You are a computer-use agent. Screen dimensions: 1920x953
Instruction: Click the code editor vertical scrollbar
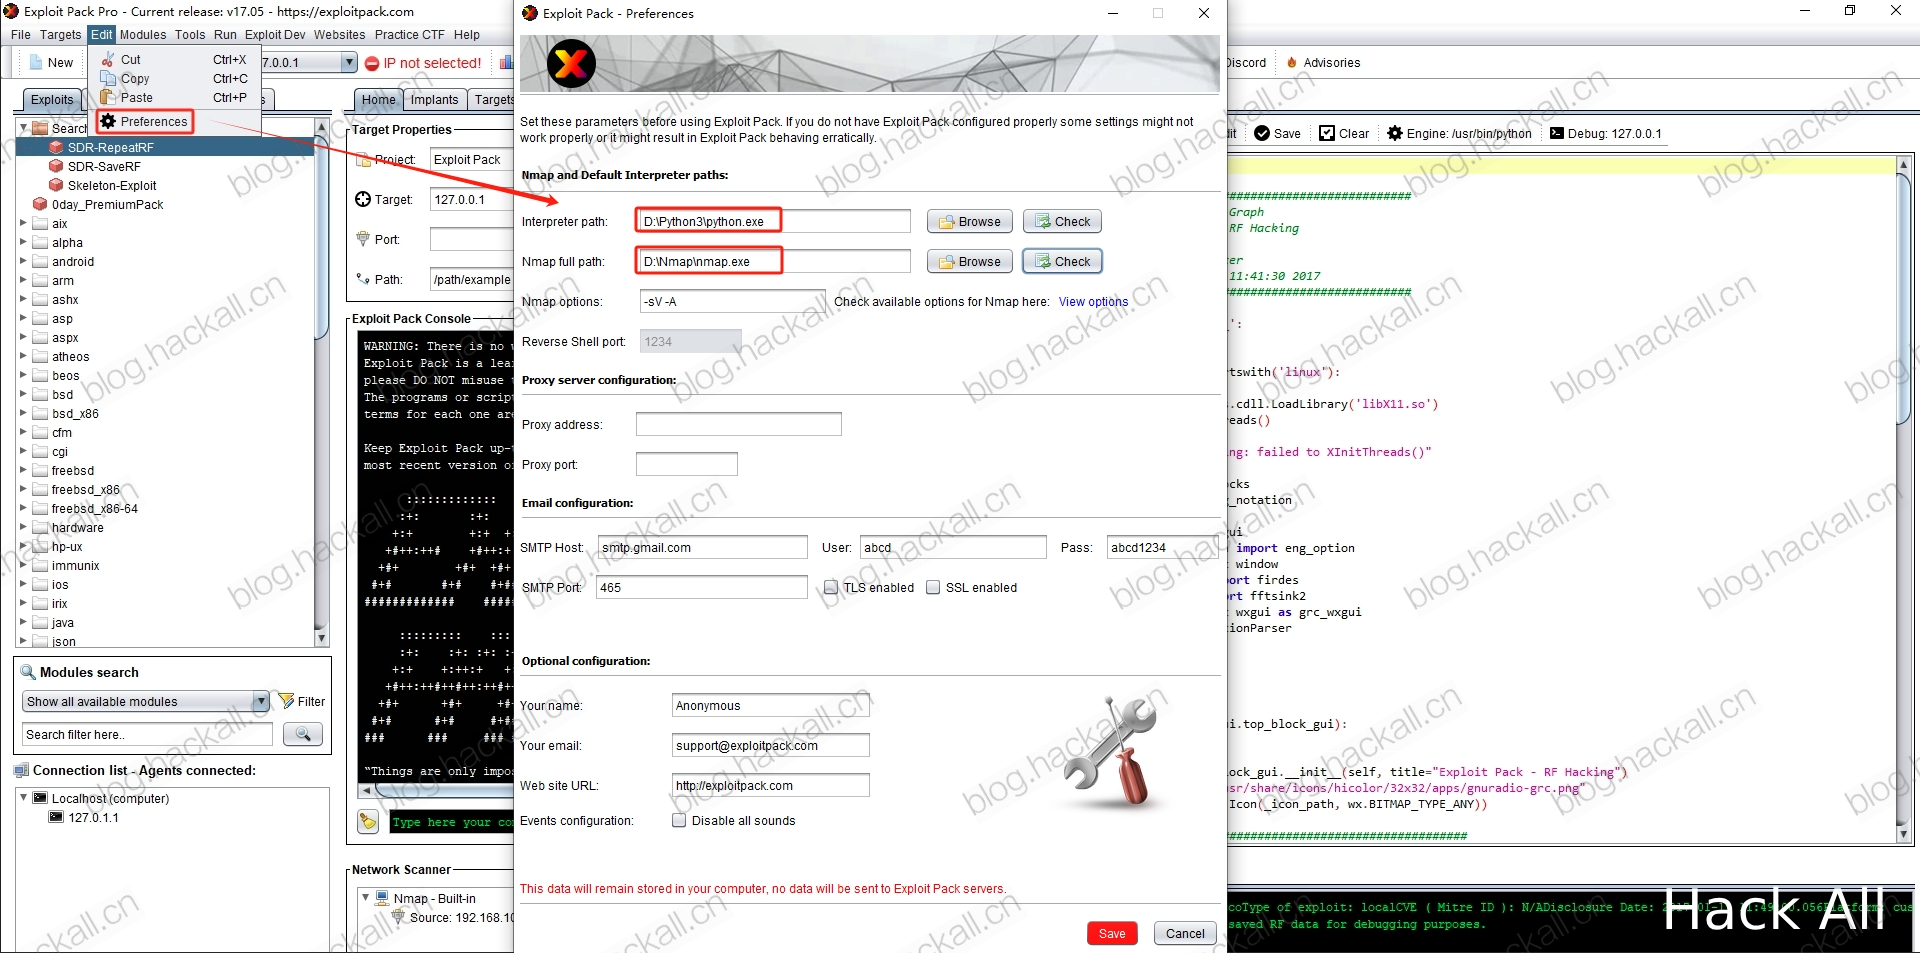(x=1903, y=498)
